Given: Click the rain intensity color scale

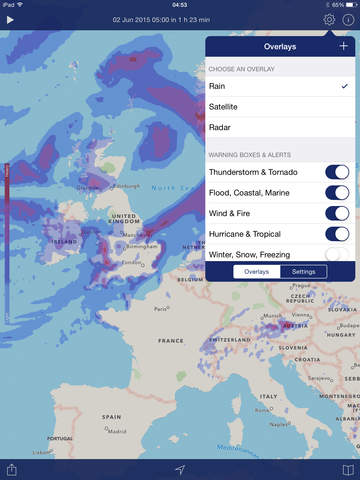Looking at the screenshot, I should [7, 243].
